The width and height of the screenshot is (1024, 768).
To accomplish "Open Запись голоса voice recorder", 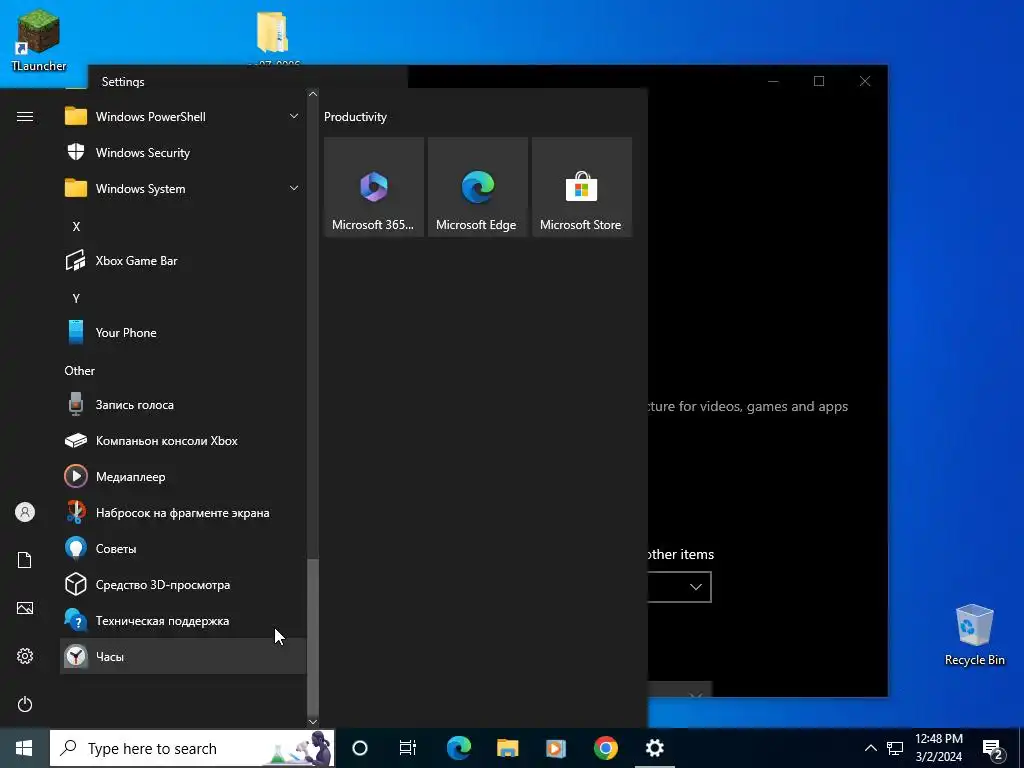I will pos(183,405).
